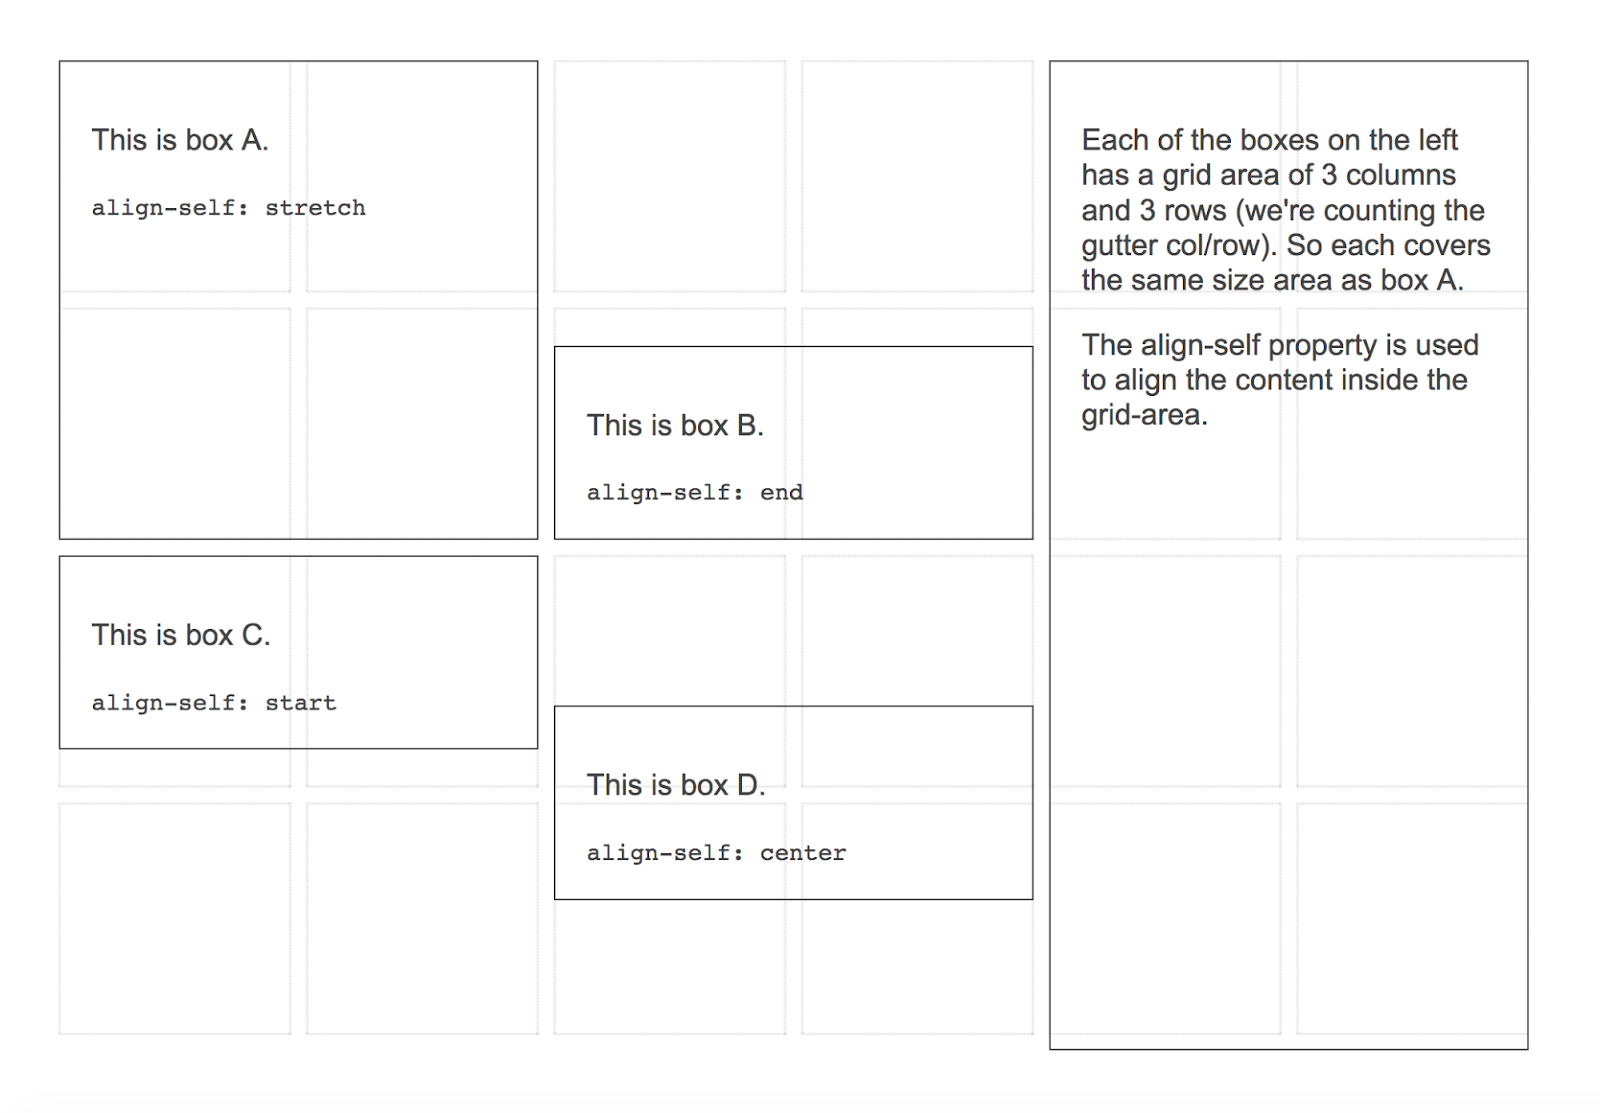This screenshot has height=1113, width=1600.
Task: Select the "align-self: start" code line
Action: point(214,703)
